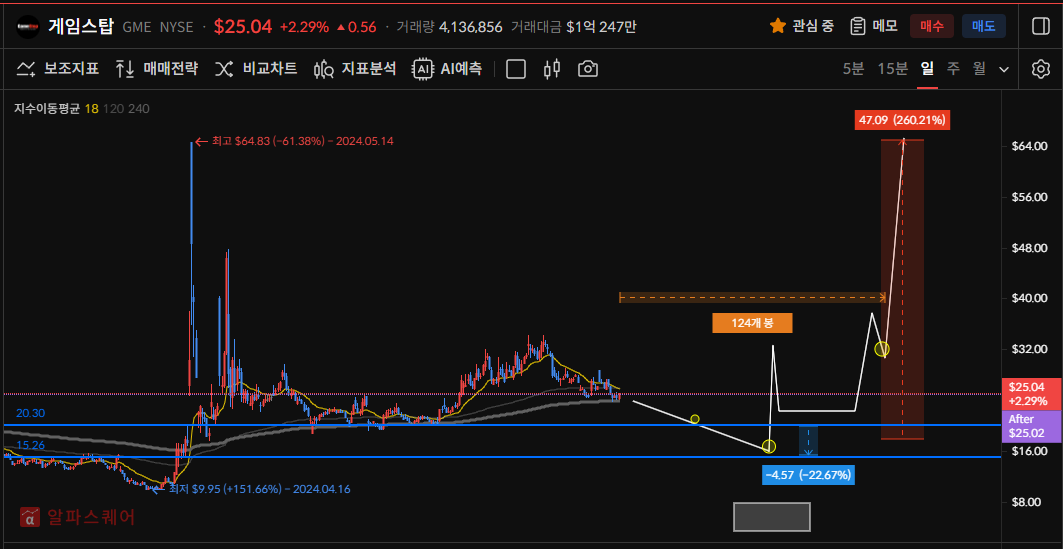
Task: Click the 47.09 (260.21%) measurement label
Action: [902, 121]
